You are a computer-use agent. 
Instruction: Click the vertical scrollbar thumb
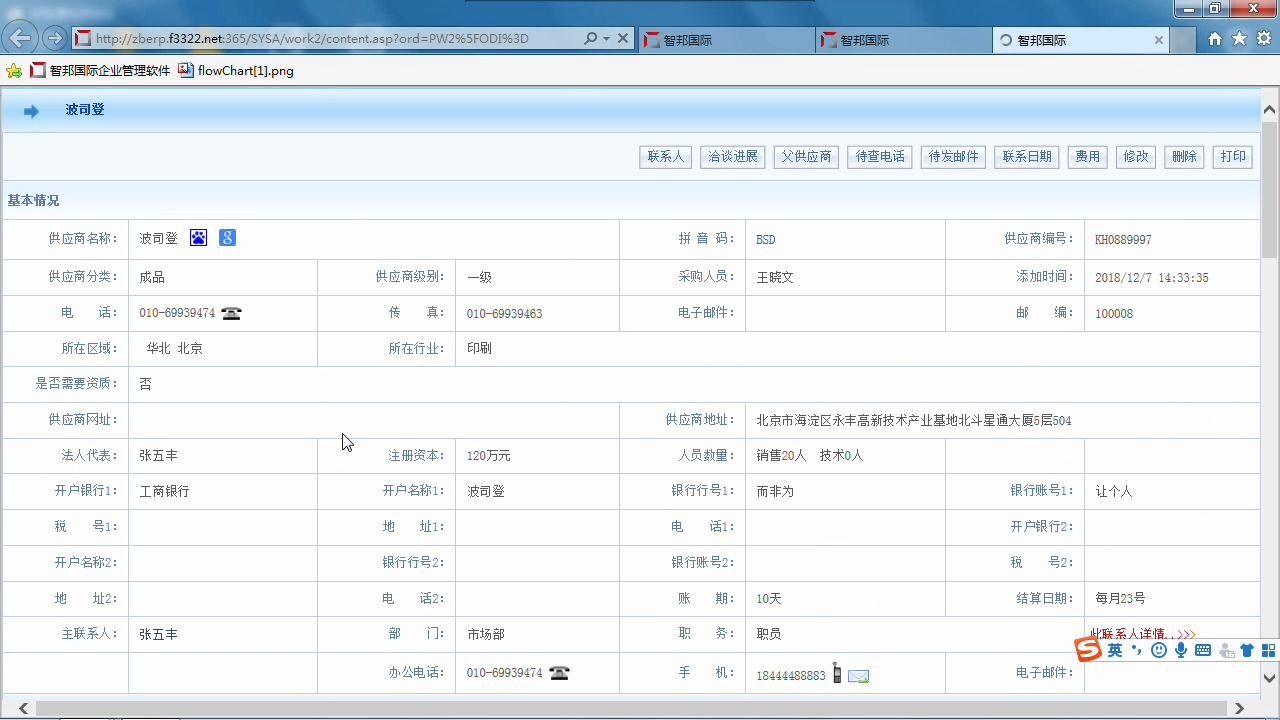(x=1269, y=189)
